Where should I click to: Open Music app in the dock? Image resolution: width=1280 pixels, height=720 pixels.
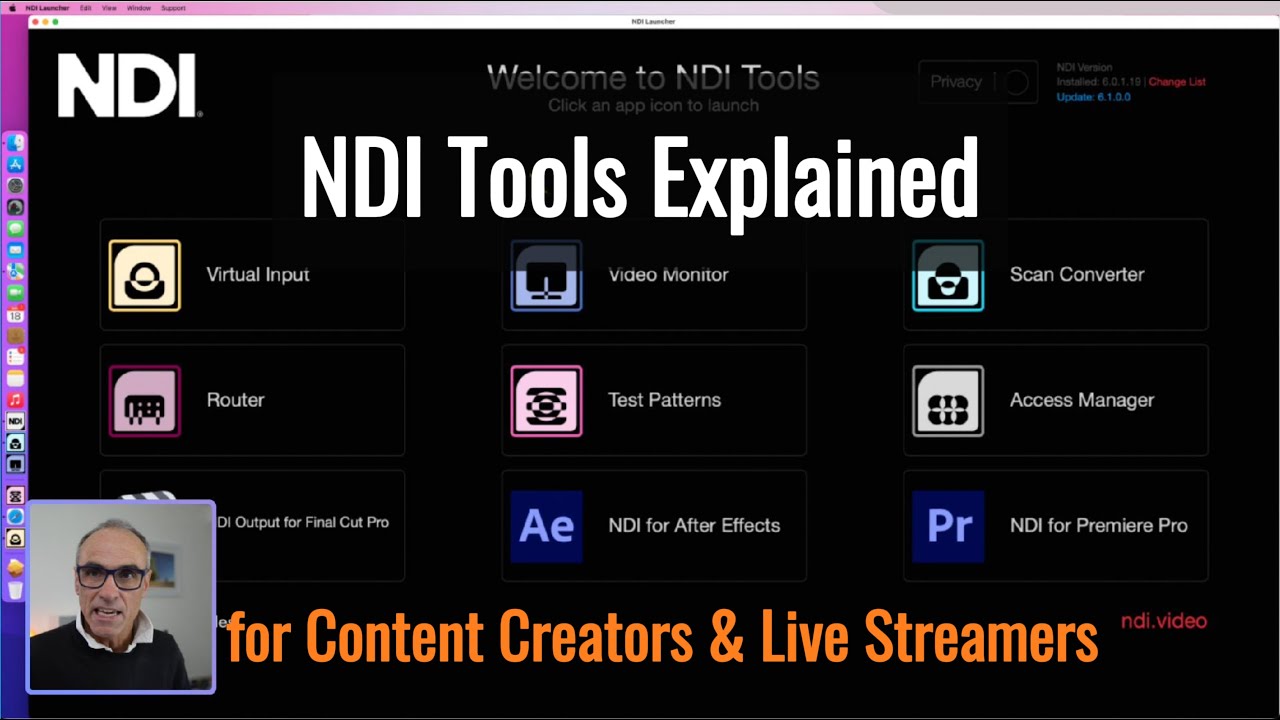coord(15,400)
